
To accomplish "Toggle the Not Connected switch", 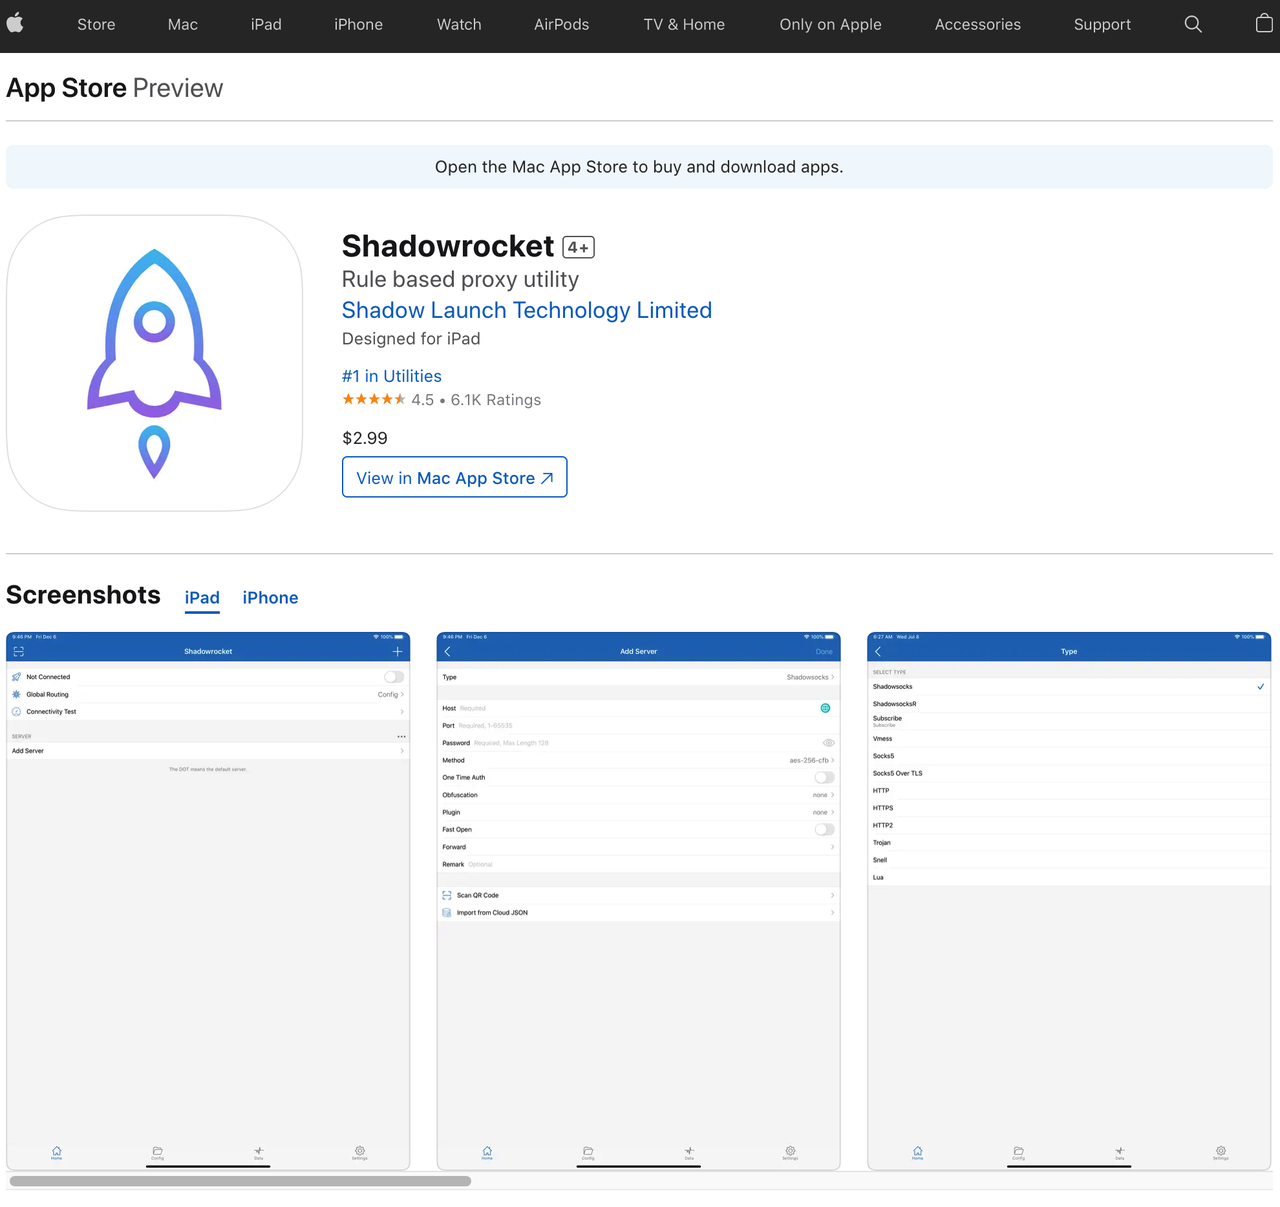I will pos(394,677).
